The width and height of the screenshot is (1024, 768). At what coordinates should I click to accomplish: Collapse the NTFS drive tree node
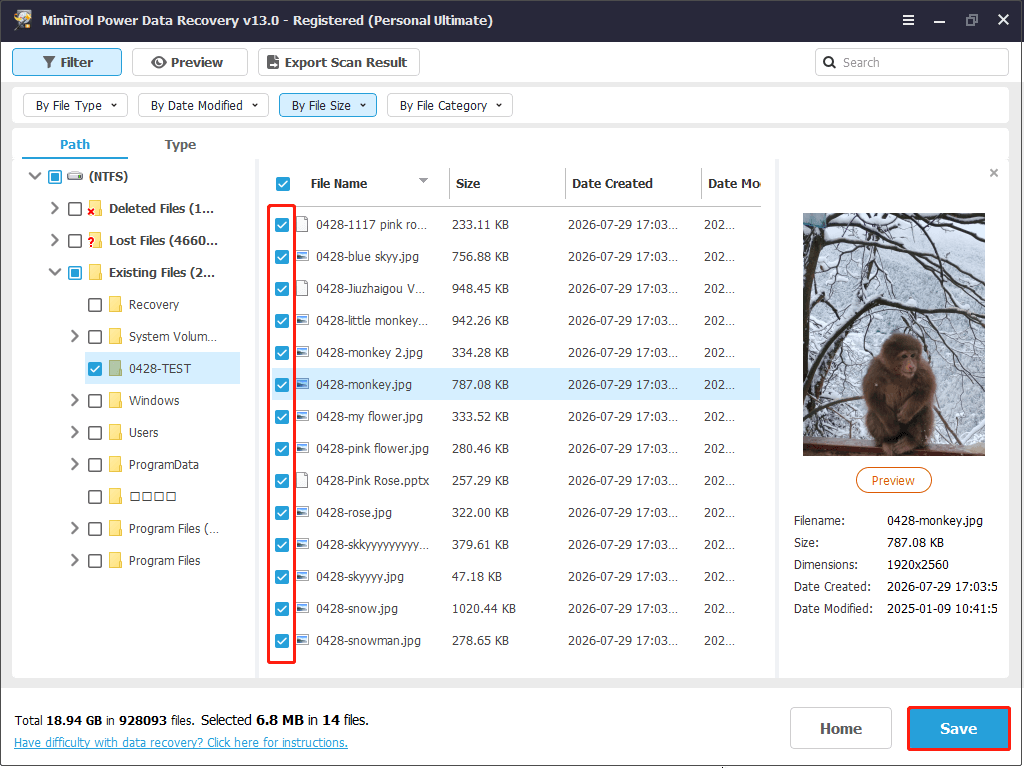pyautogui.click(x=35, y=176)
